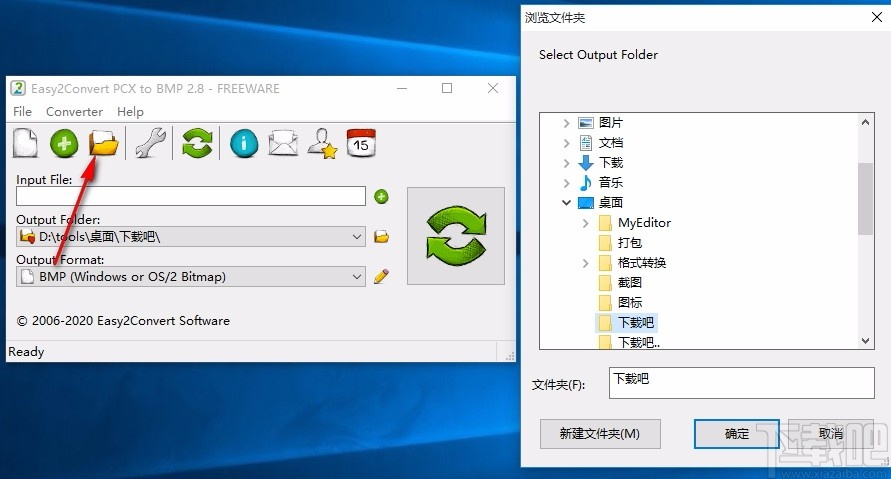Click the 桌面 desktop monitor icon
The image size is (891, 479).
point(585,203)
